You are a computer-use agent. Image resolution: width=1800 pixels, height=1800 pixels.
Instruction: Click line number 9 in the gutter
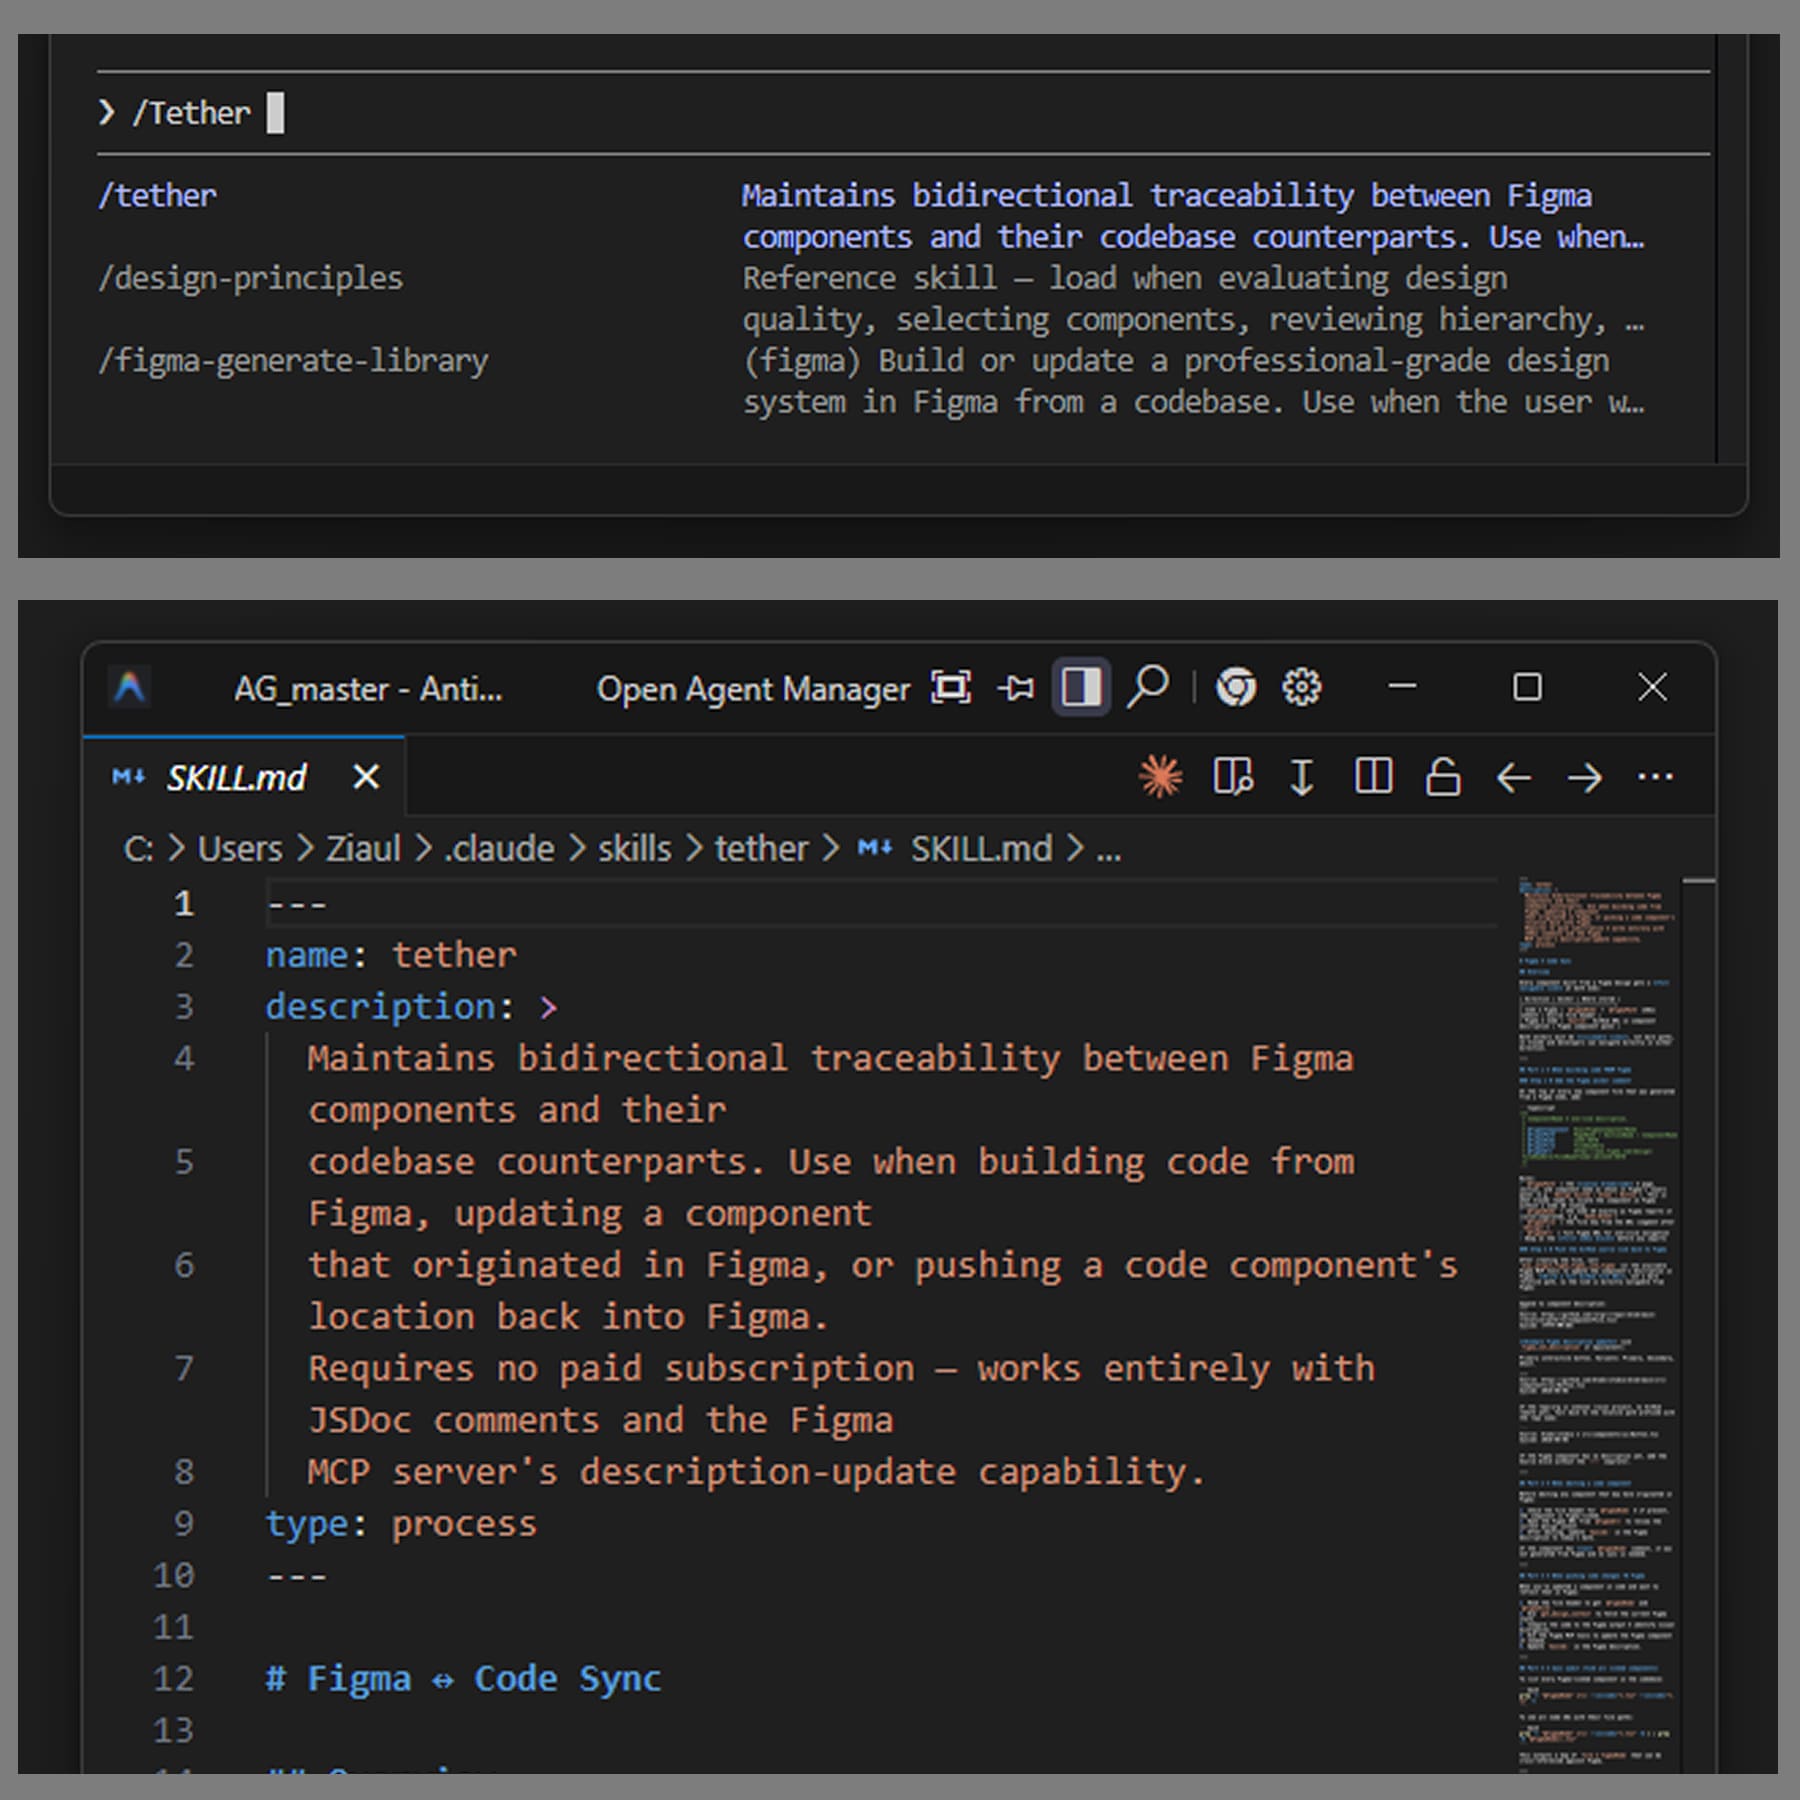[184, 1523]
